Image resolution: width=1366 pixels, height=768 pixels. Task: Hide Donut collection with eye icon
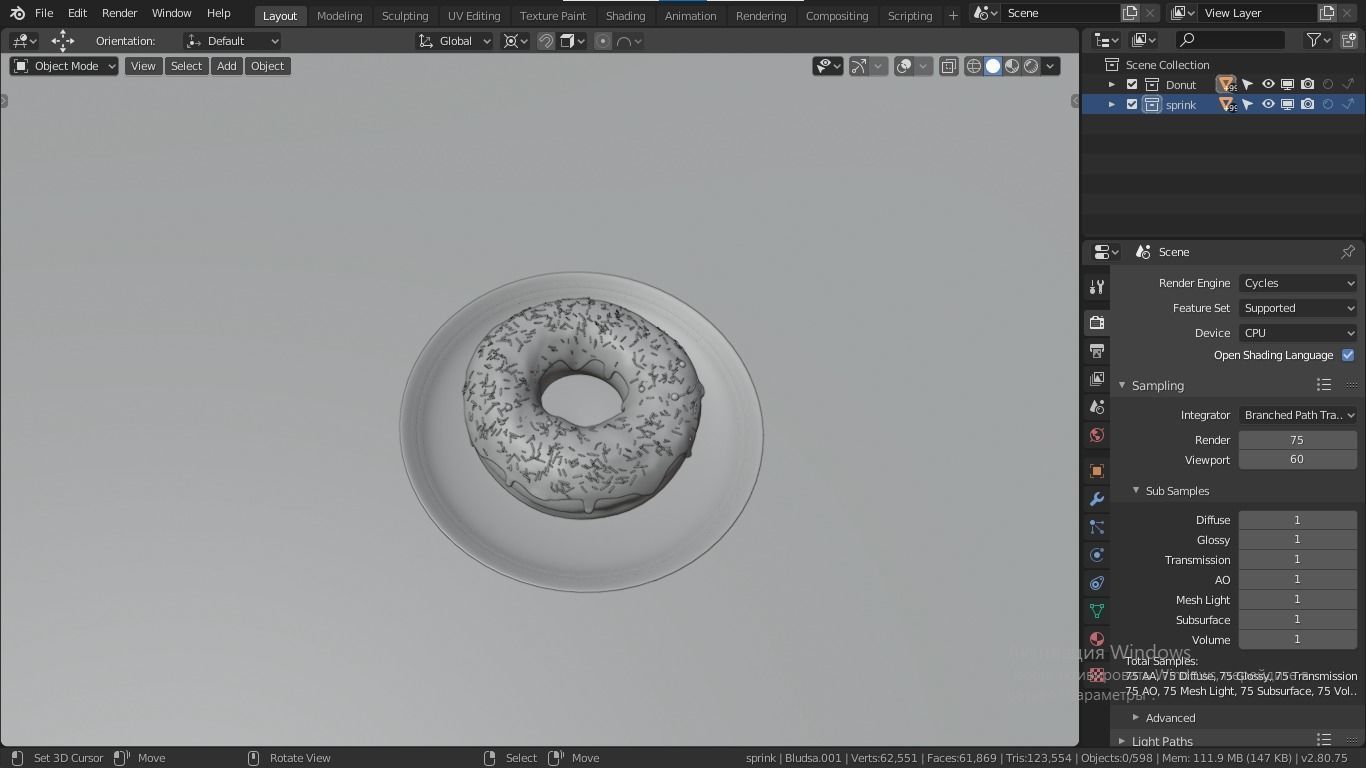(1268, 85)
